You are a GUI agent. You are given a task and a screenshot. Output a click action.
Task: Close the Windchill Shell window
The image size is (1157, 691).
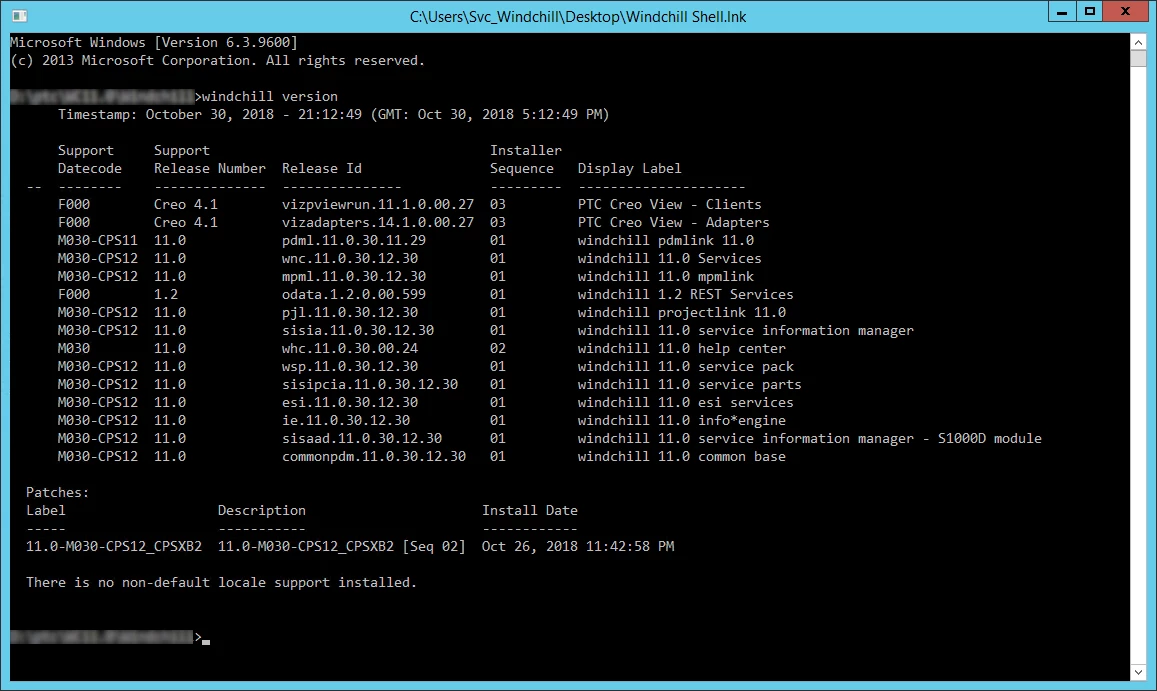pos(1125,11)
